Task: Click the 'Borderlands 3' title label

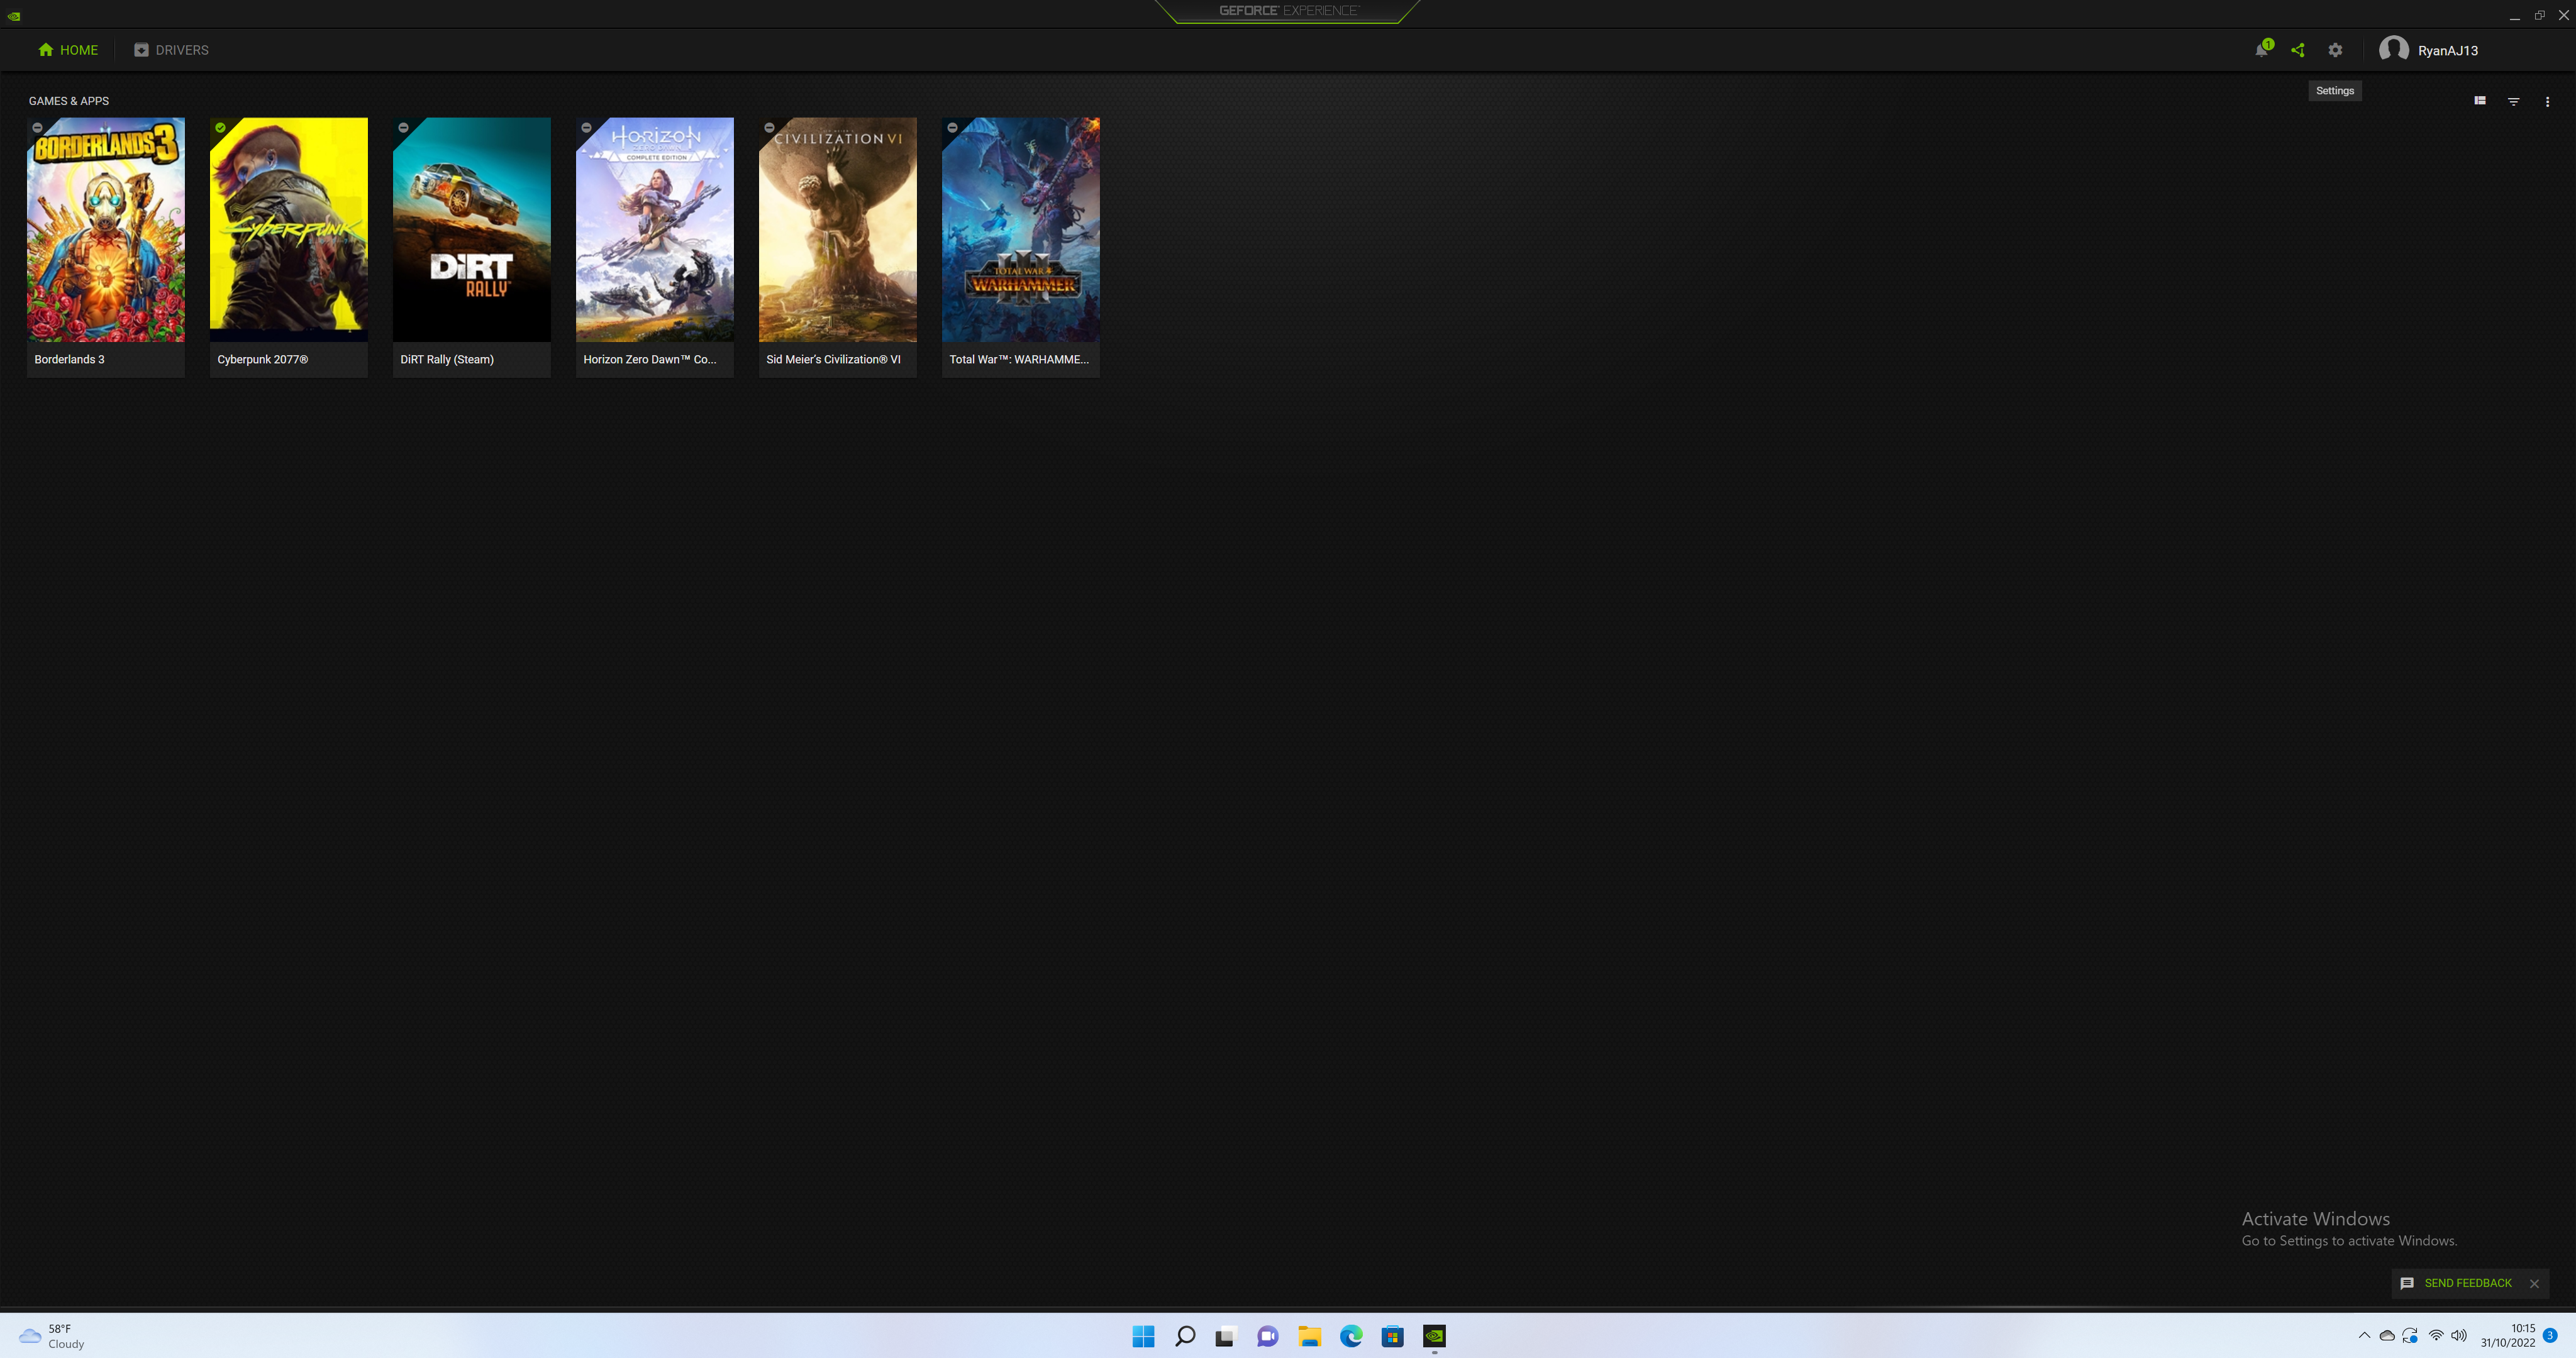Action: point(69,359)
